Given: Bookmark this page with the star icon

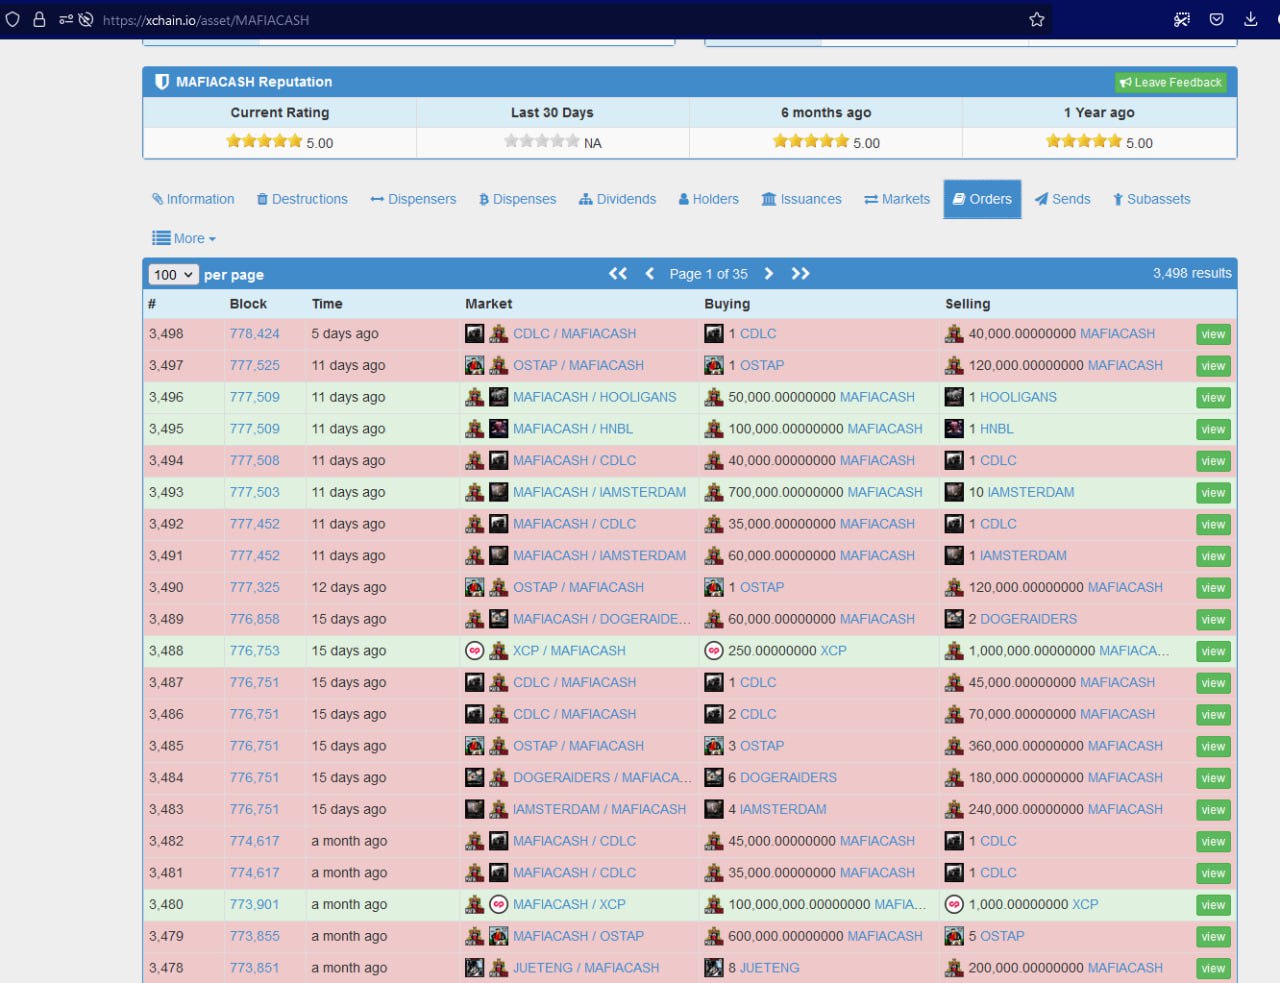Looking at the screenshot, I should [x=1037, y=19].
